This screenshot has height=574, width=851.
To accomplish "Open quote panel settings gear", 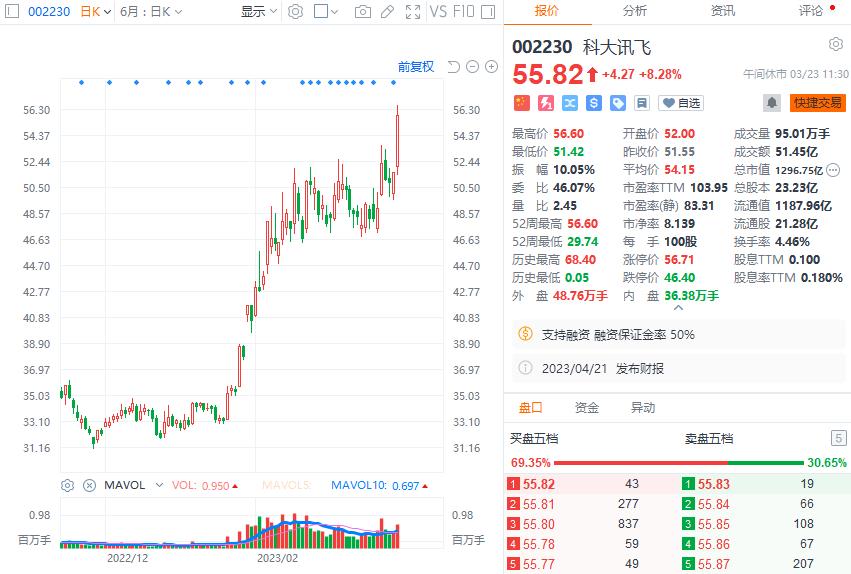I will coord(836,44).
